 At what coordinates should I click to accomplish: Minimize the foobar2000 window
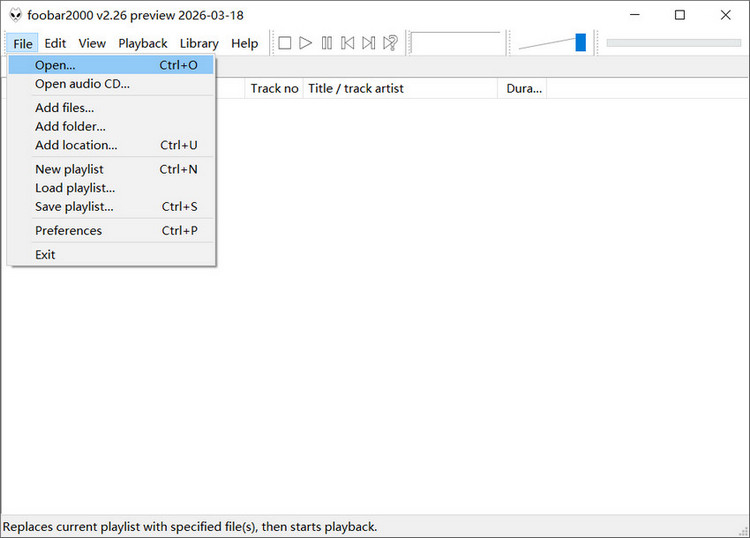click(x=635, y=15)
